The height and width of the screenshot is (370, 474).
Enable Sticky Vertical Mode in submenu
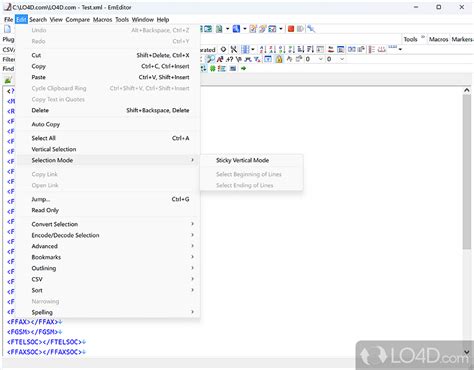[251, 160]
